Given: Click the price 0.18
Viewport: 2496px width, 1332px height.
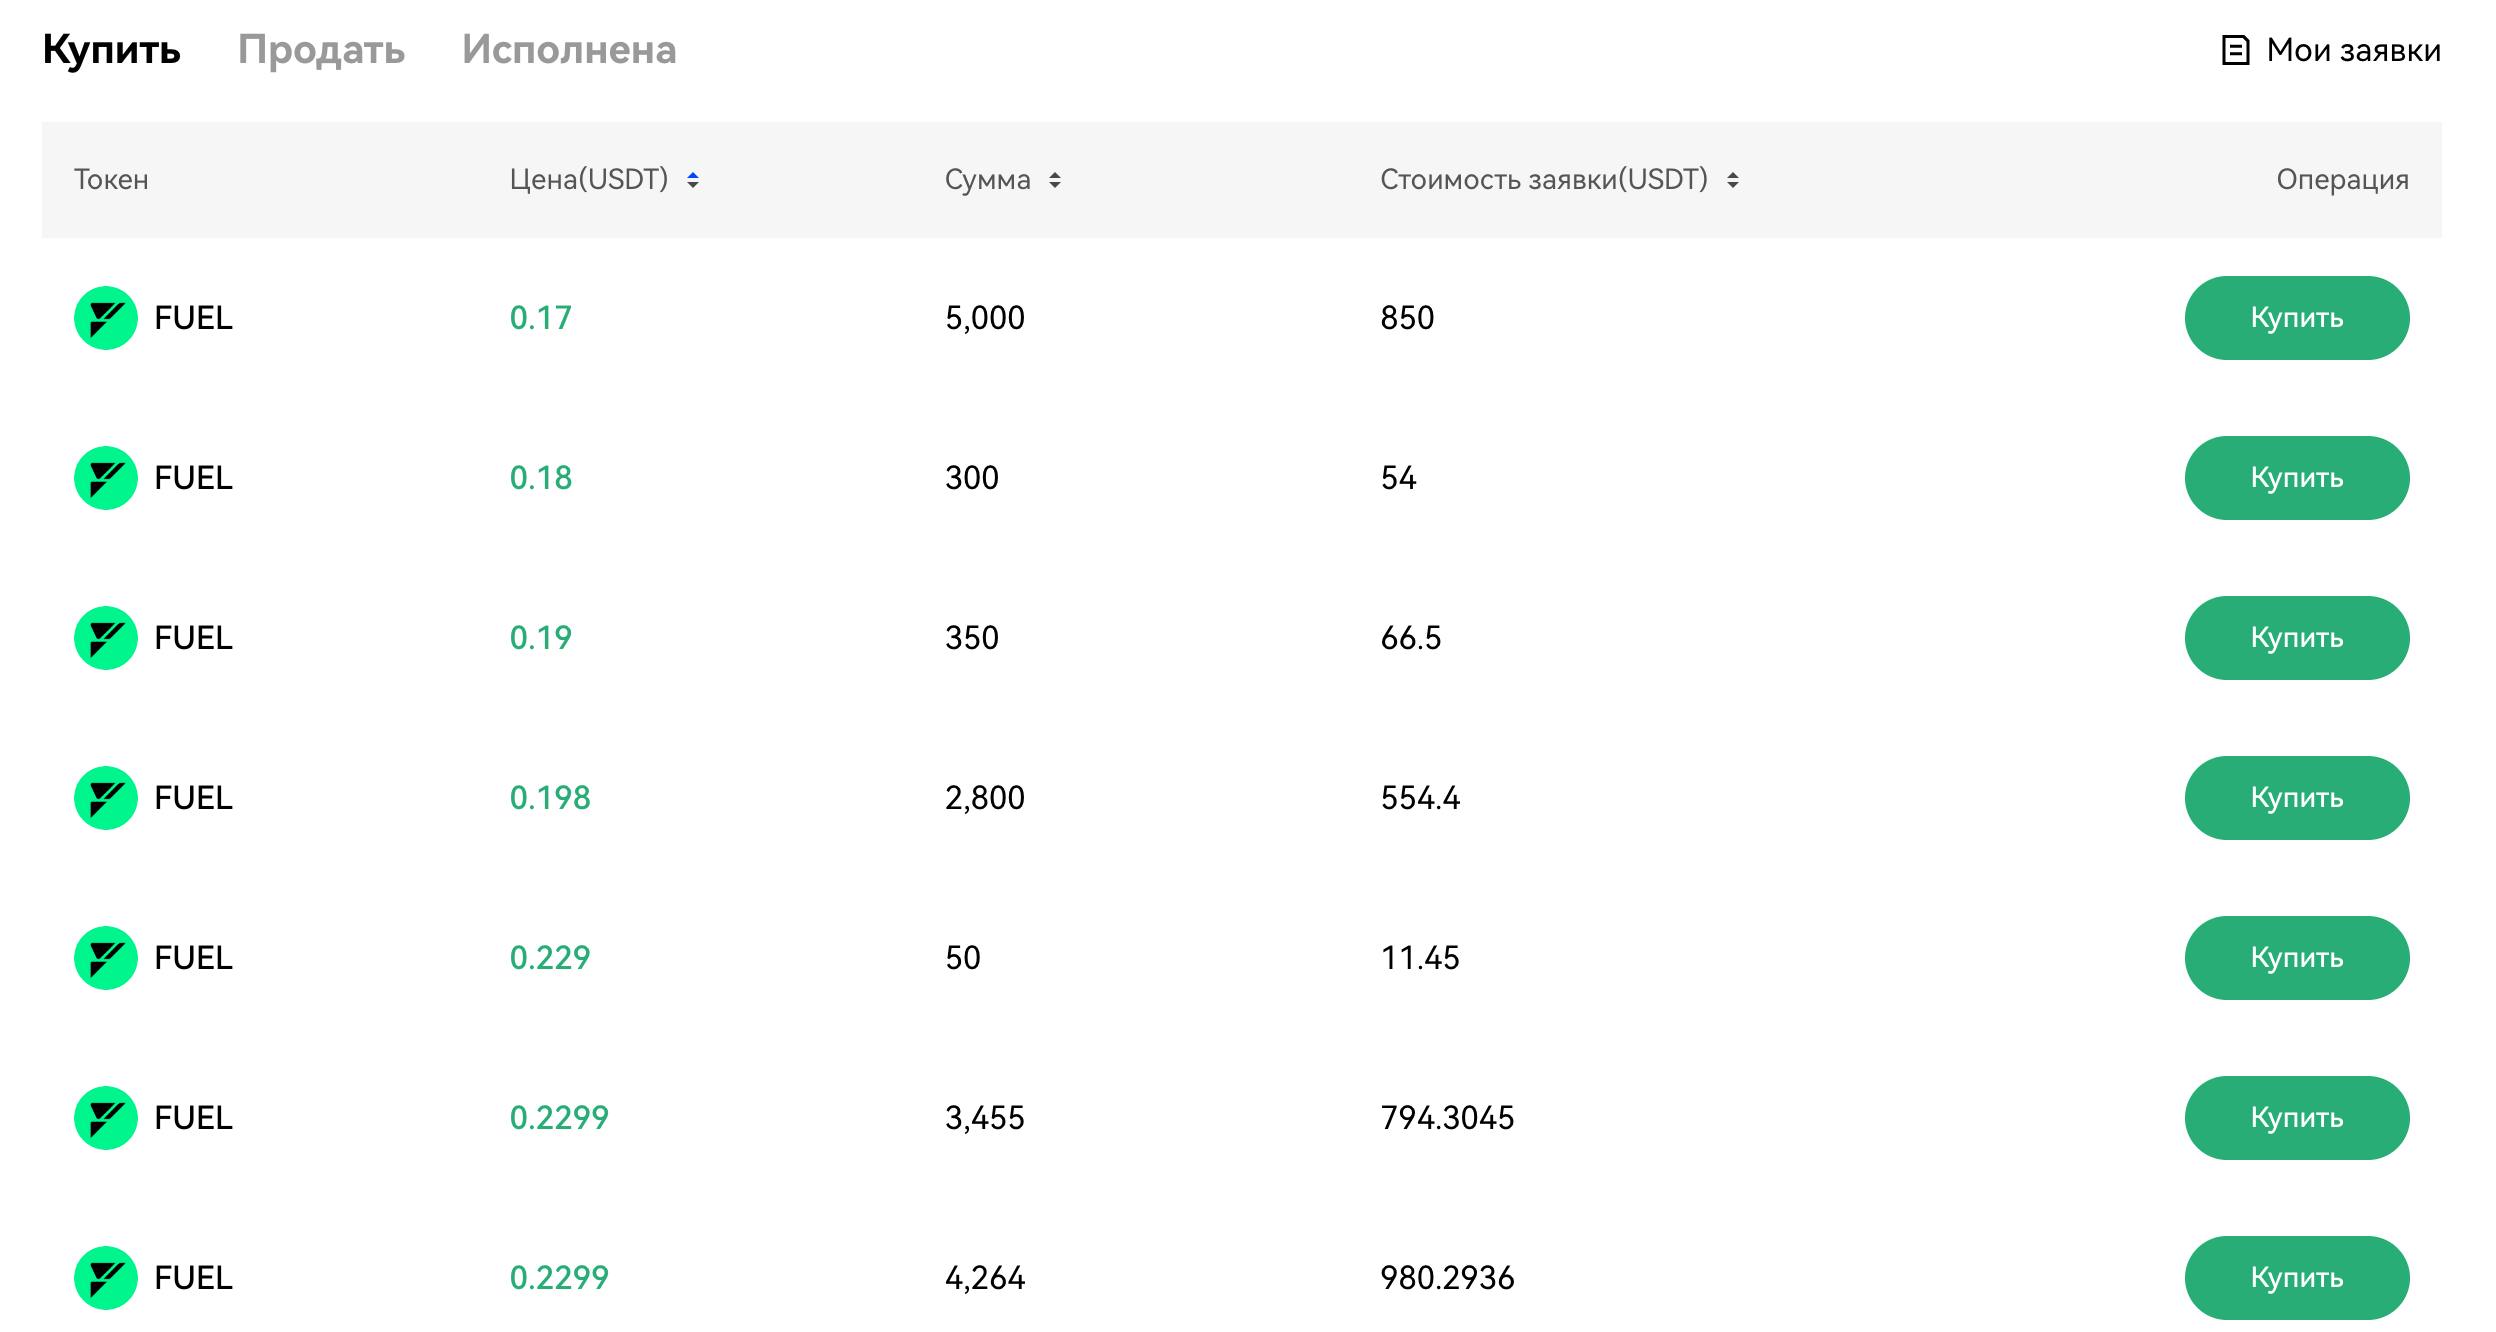Looking at the screenshot, I should pos(541,478).
